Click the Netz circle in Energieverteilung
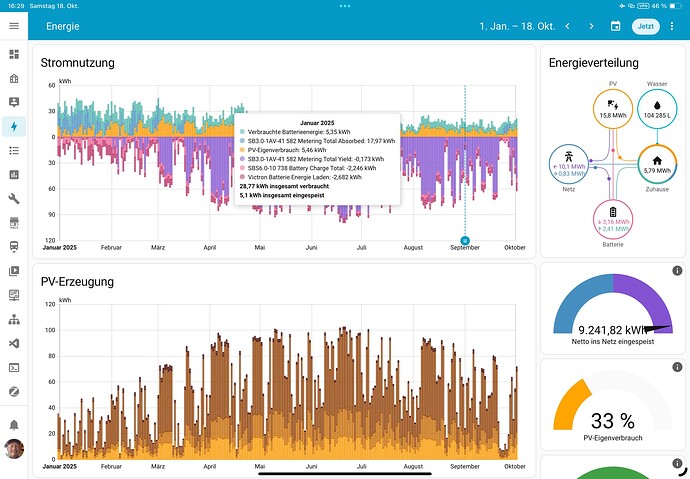 (x=569, y=165)
